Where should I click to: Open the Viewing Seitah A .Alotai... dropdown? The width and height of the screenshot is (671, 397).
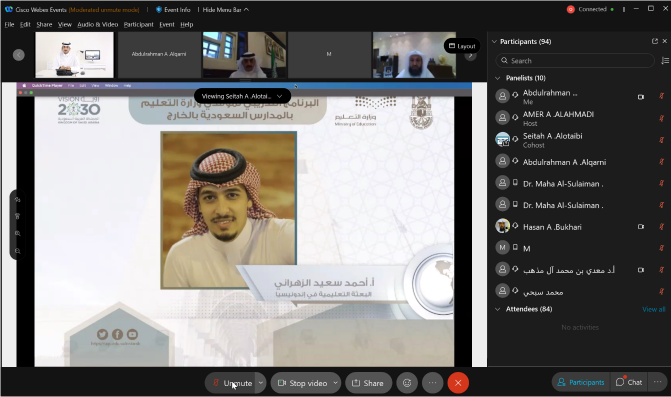(x=242, y=96)
